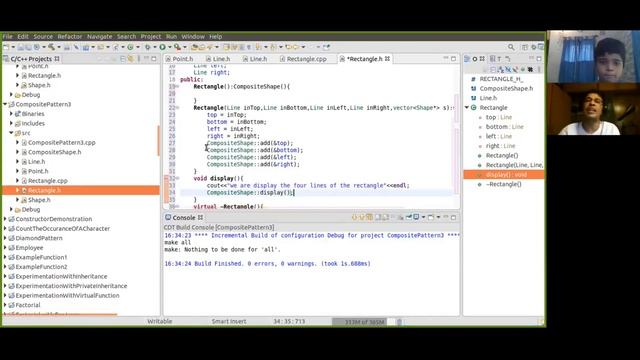The image size is (640, 360).
Task: Toggle code folding at line 22 constructor
Action: coord(177,108)
